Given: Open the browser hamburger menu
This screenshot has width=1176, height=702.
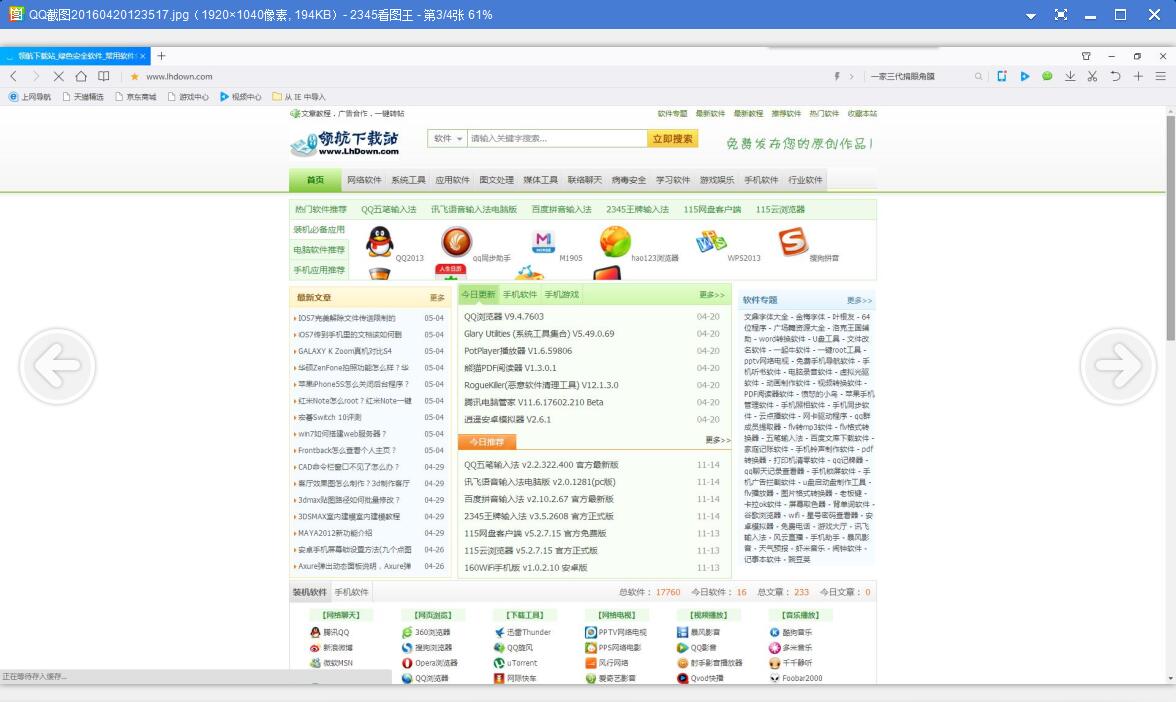Looking at the screenshot, I should 1160,76.
